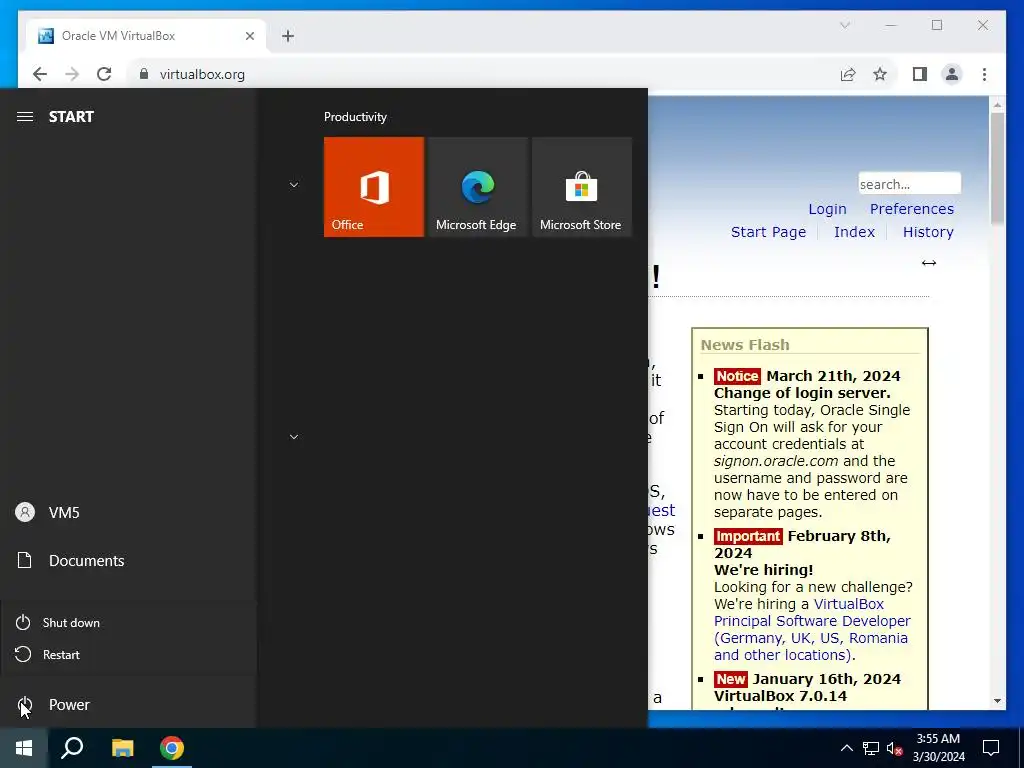
Task: Open the Index link
Action: tap(854, 232)
